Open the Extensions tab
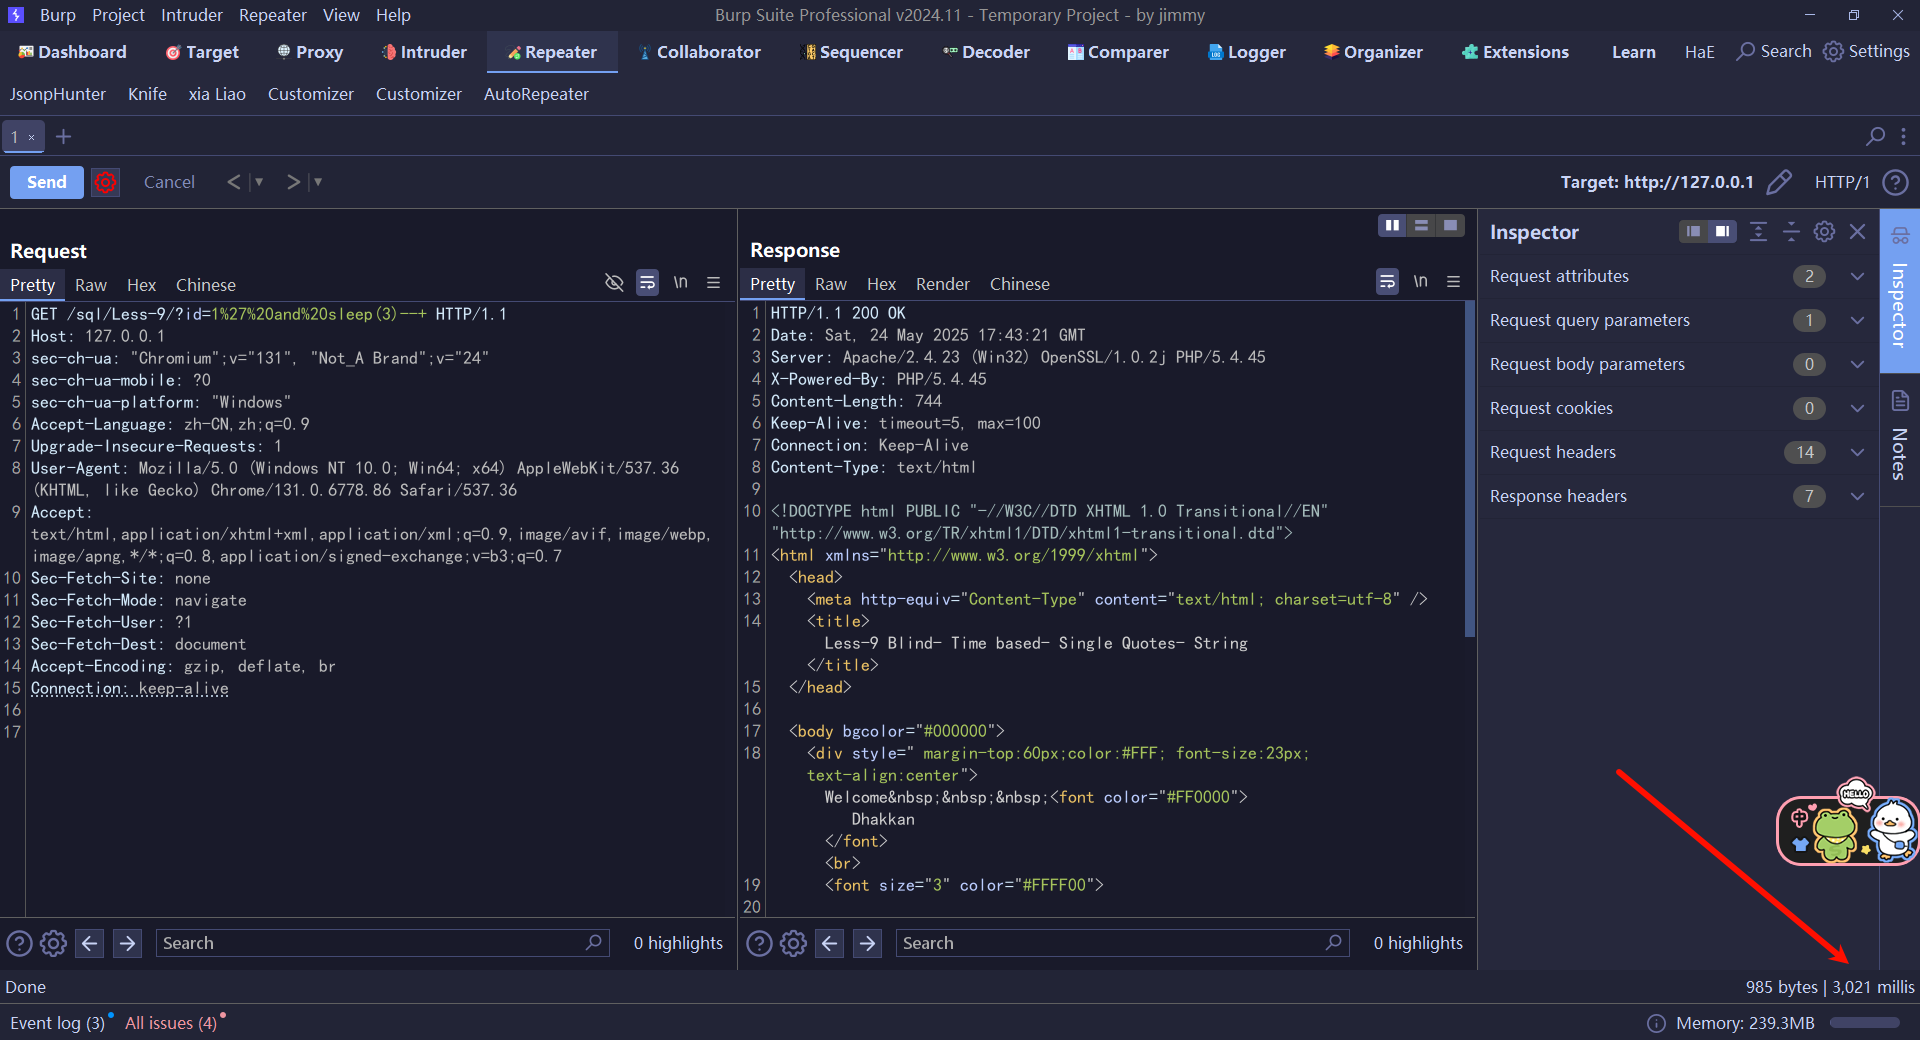The height and width of the screenshot is (1040, 1920). point(1515,52)
